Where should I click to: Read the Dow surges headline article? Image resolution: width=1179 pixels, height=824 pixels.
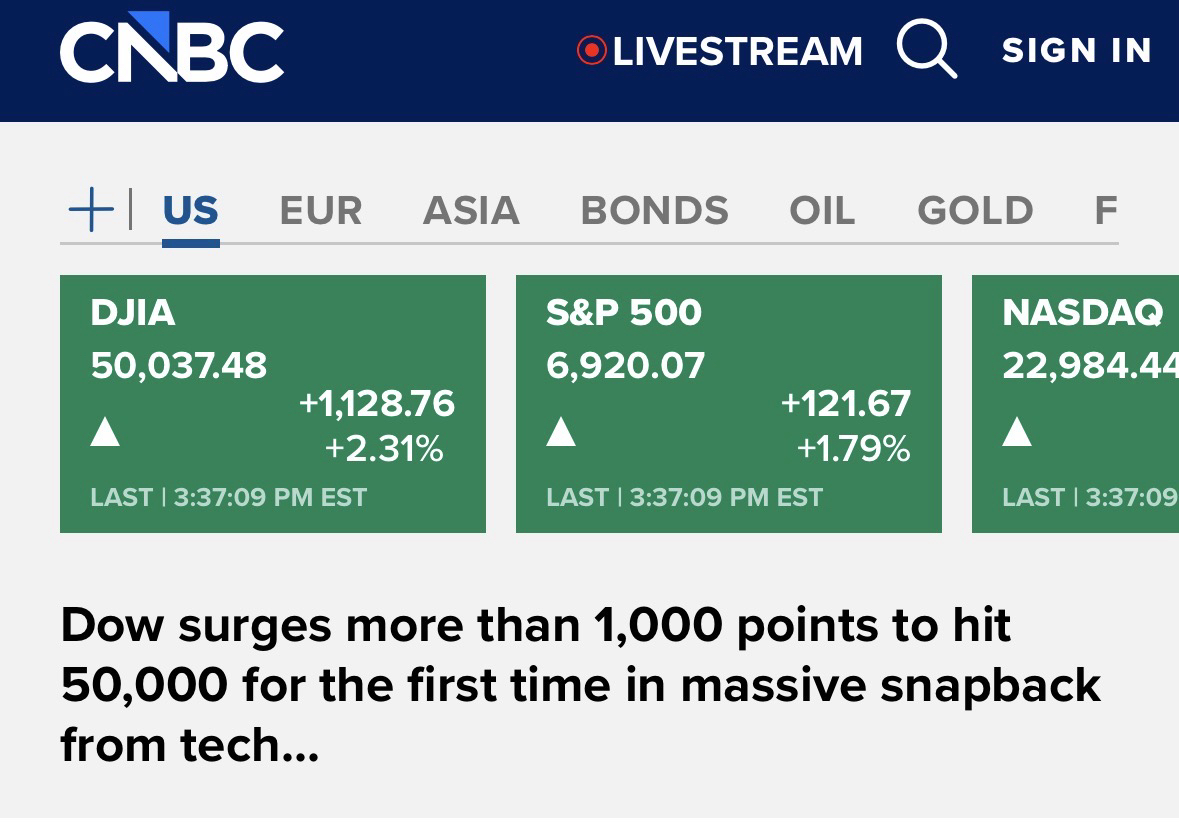[x=580, y=686]
